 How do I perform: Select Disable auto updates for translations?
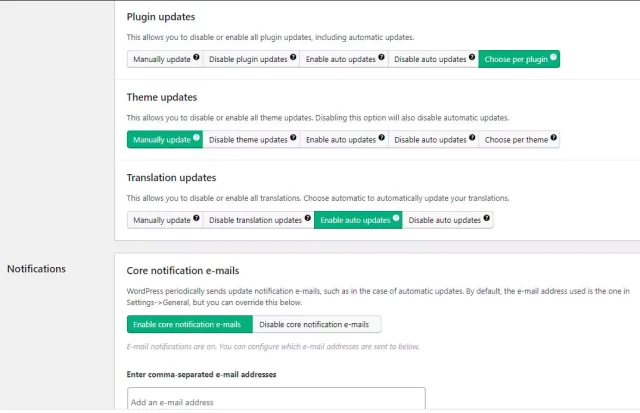point(445,220)
